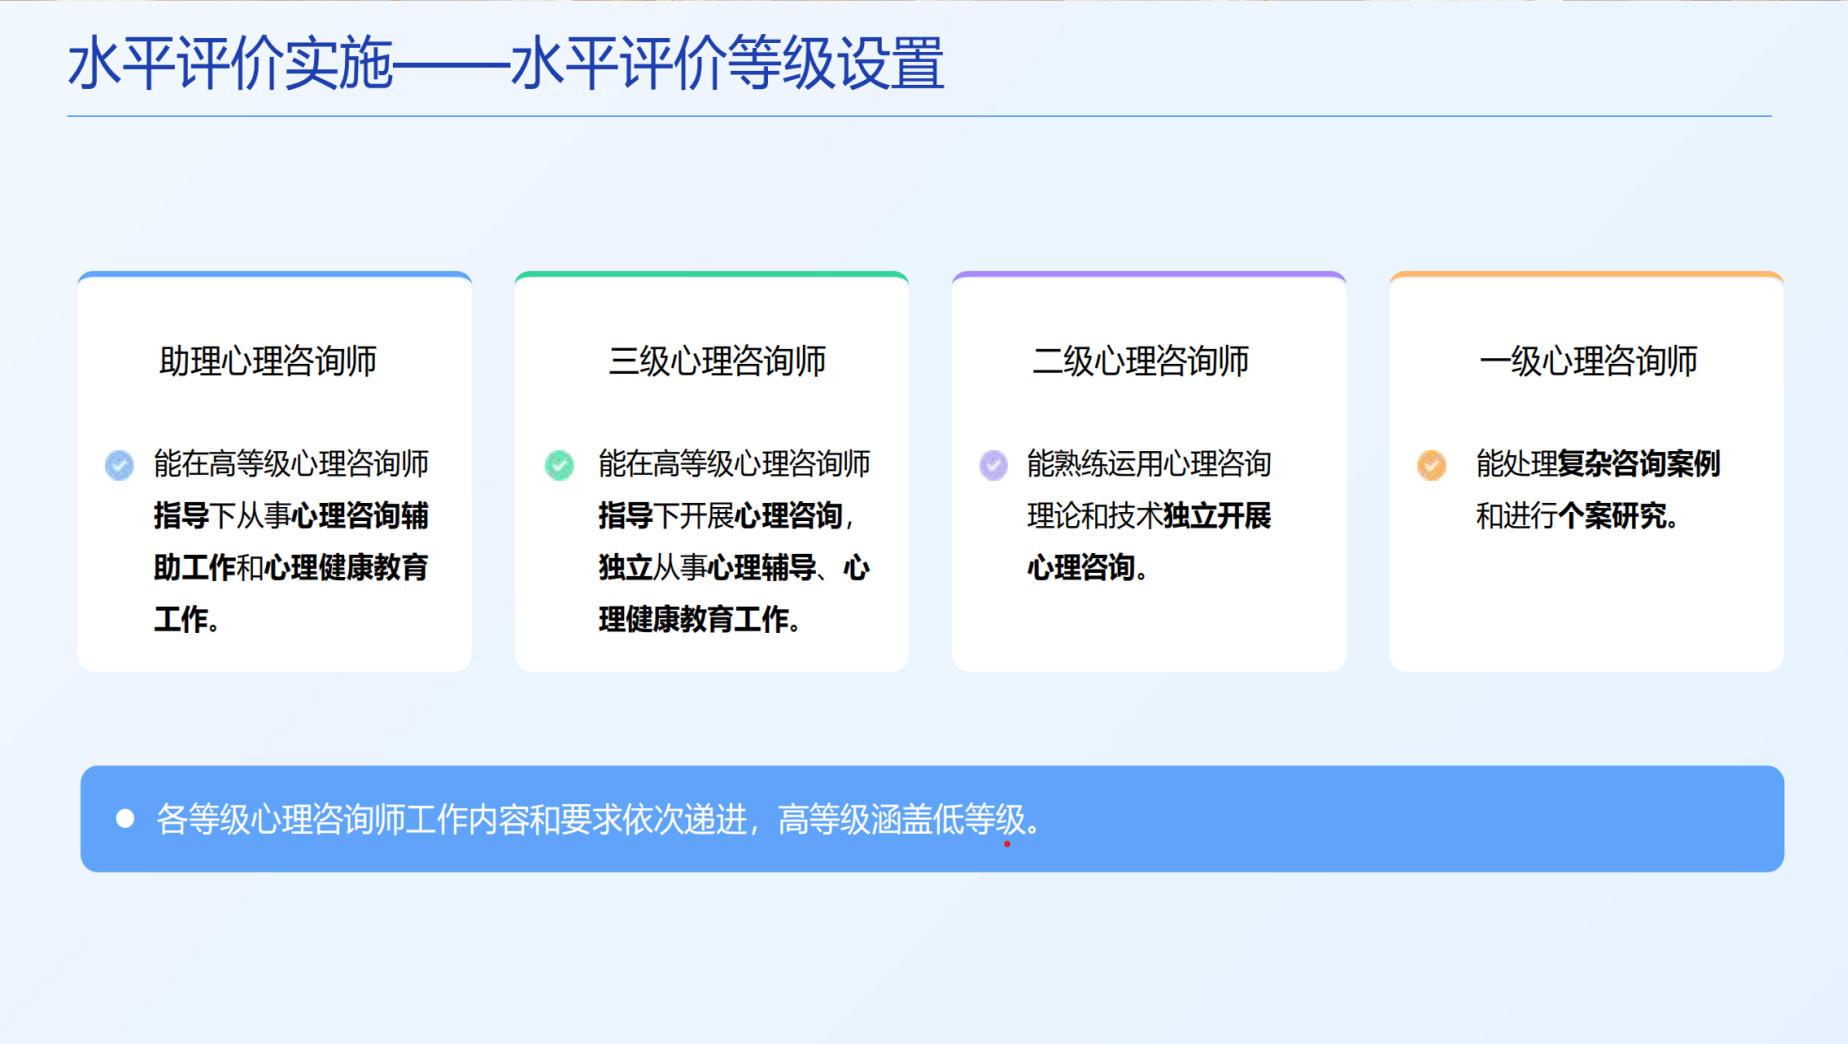This screenshot has height=1044, width=1848.
Task: Click the blue top bar of the 助理 card
Action: point(274,274)
